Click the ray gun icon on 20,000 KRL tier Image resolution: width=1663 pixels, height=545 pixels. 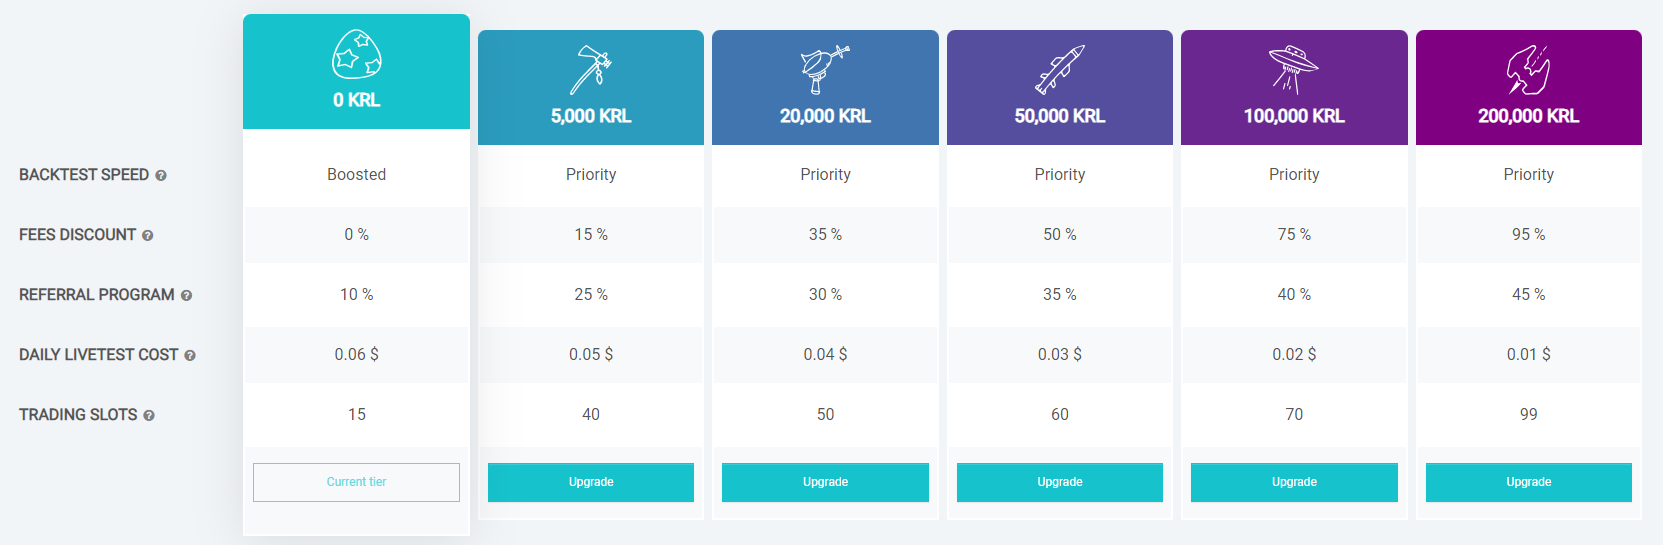(825, 70)
